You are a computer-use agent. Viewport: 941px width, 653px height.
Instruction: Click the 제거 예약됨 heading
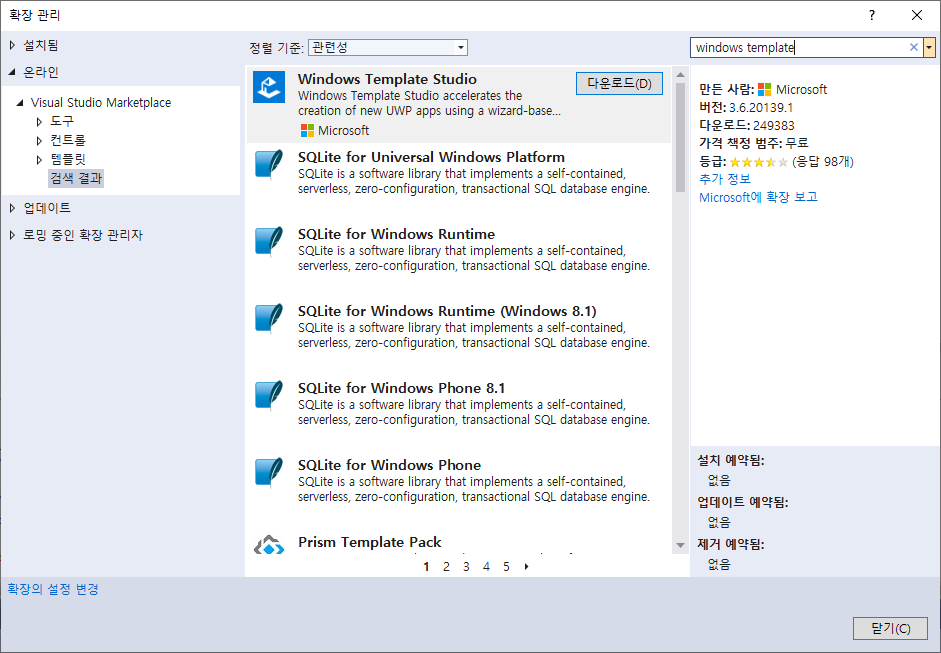731,545
